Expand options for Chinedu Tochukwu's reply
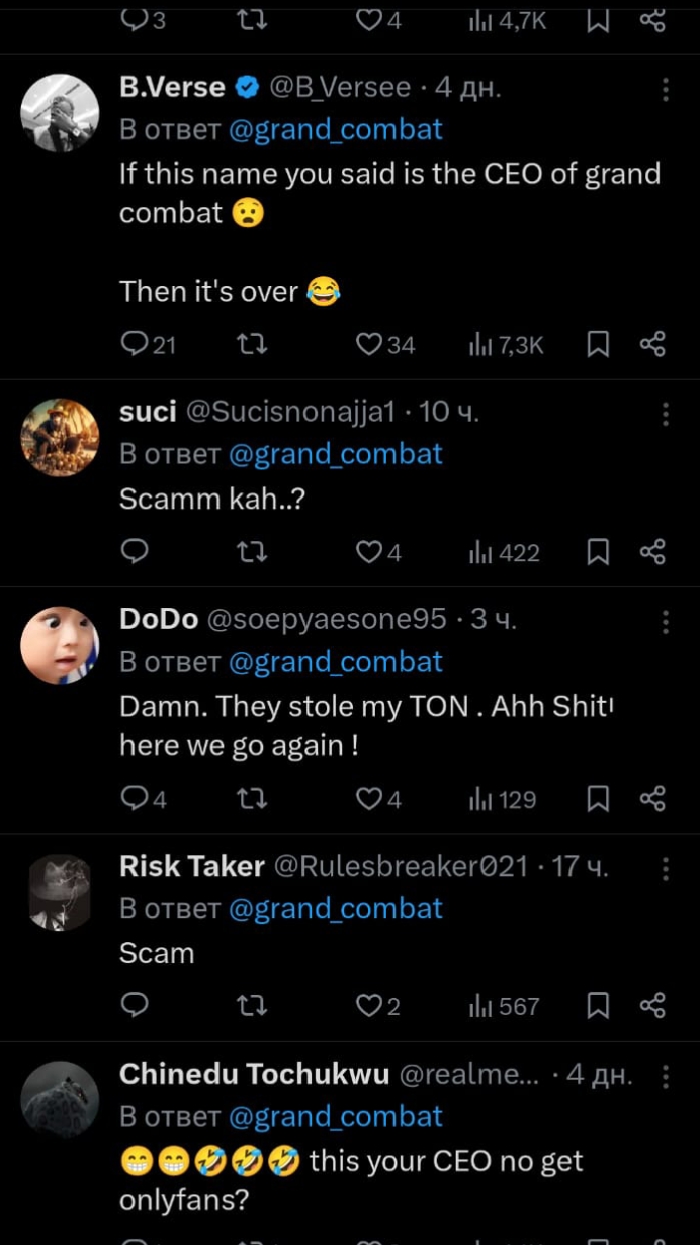The height and width of the screenshot is (1245, 700). pyautogui.click(x=665, y=1077)
